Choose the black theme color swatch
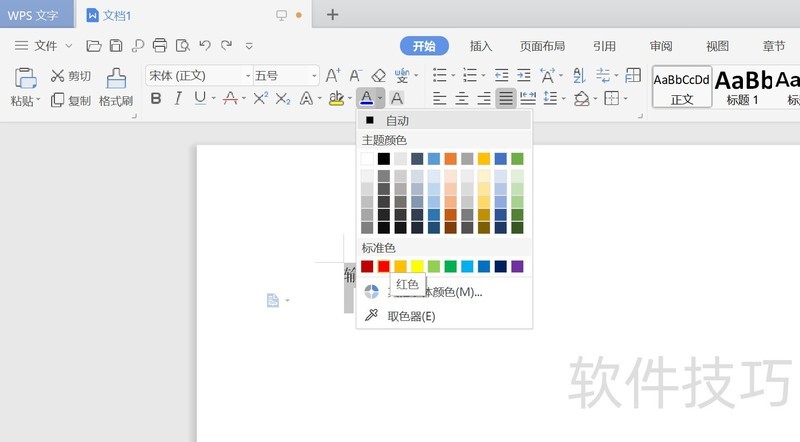This screenshot has width=800, height=442. [x=384, y=159]
